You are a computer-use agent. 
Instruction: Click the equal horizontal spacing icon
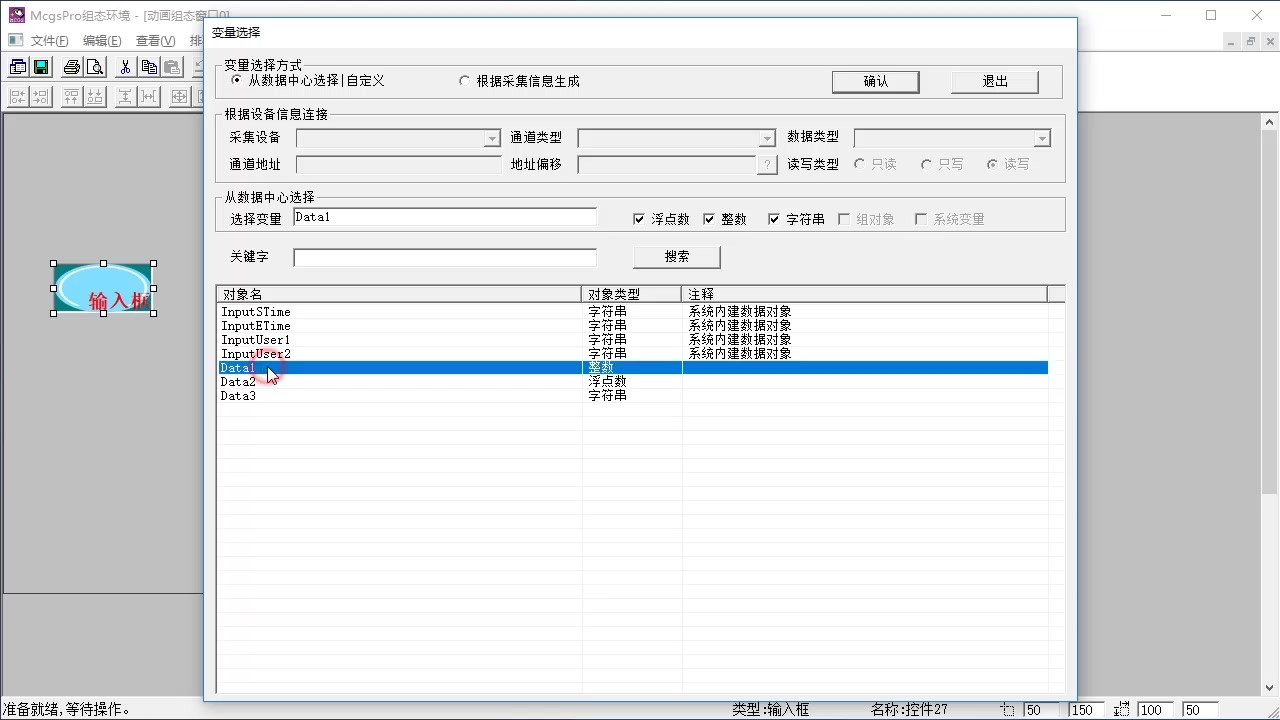click(149, 96)
